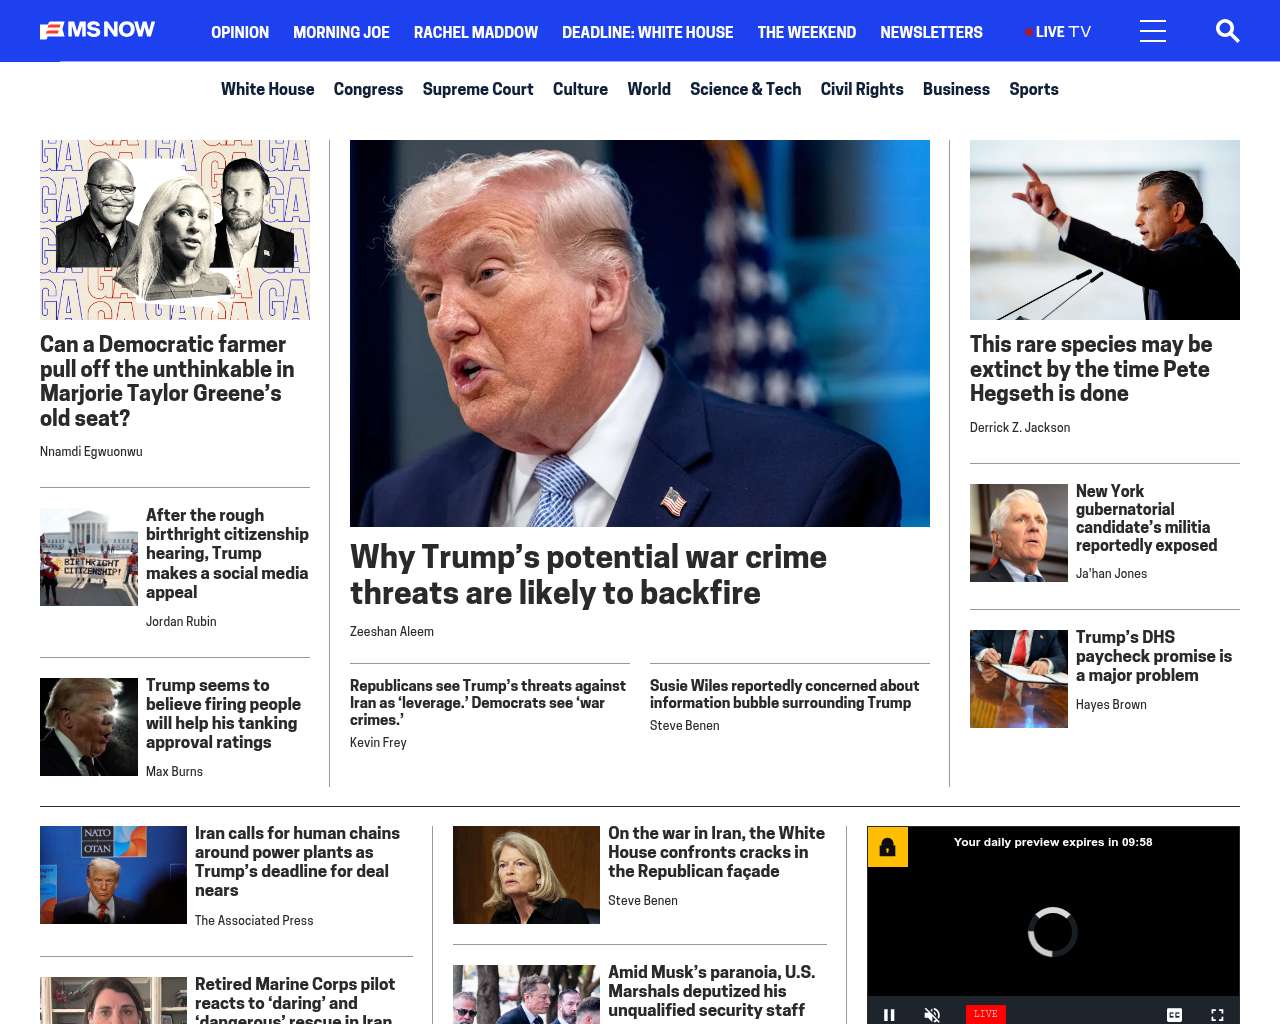The height and width of the screenshot is (1024, 1280).
Task: Open the Culture topic
Action: point(580,89)
